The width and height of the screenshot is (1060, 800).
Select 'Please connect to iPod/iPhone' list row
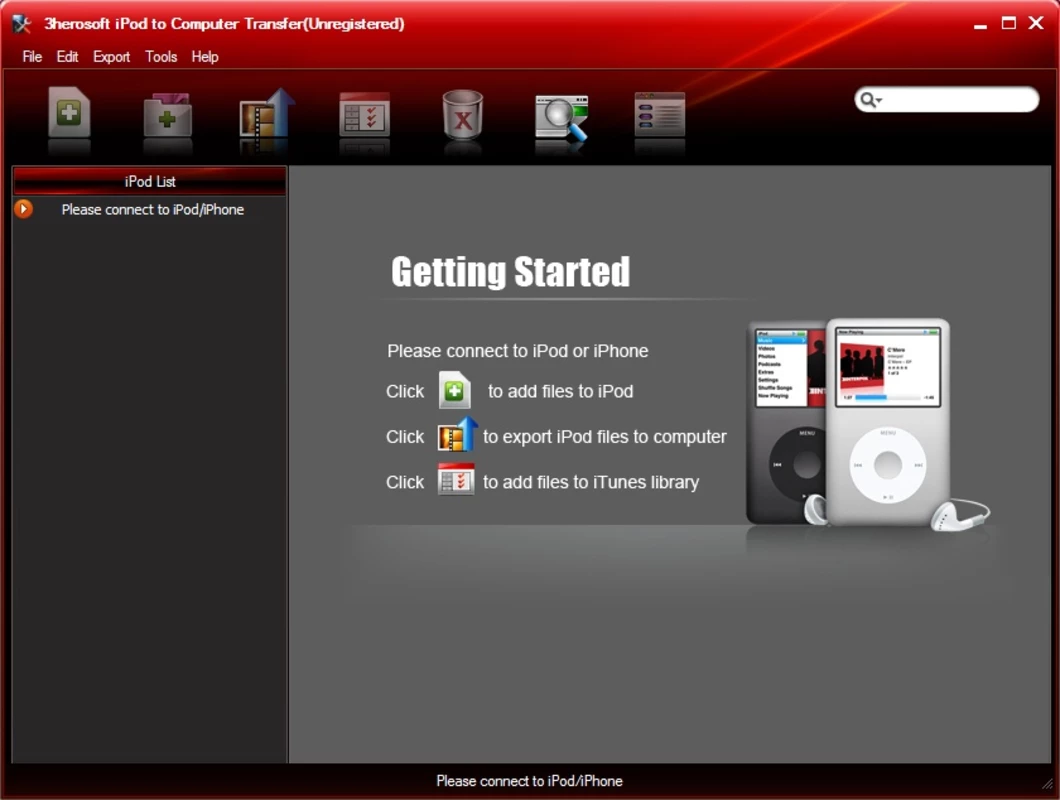149,210
